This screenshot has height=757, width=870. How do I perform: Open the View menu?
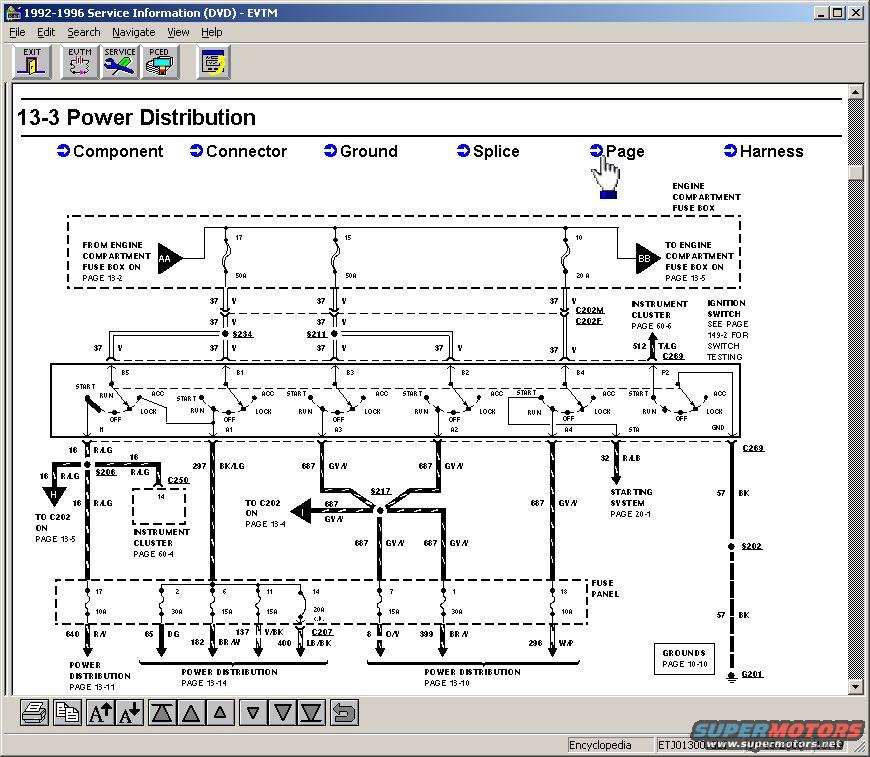pyautogui.click(x=178, y=32)
